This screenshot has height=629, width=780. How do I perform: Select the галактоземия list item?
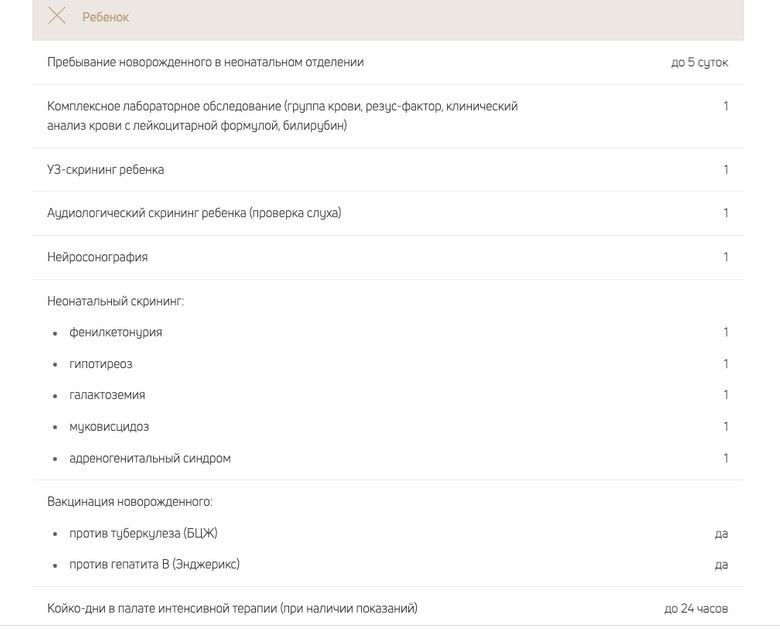coord(107,395)
